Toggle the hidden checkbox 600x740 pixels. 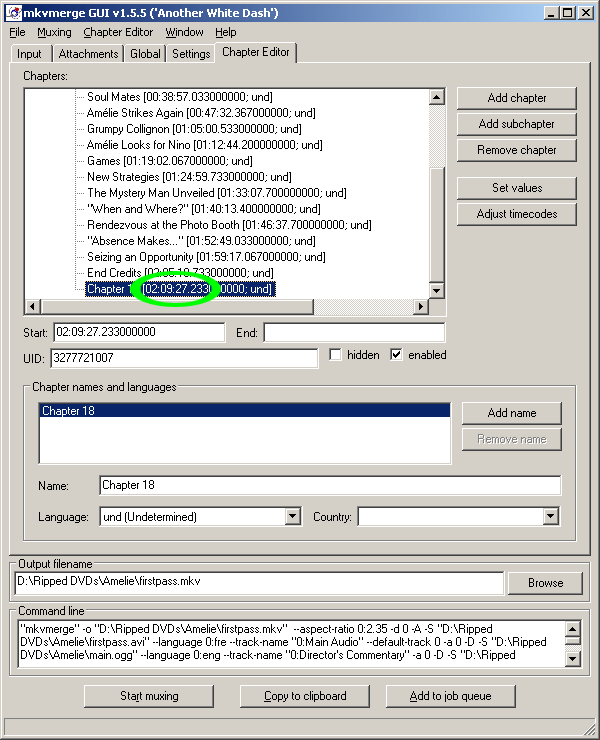(x=335, y=355)
